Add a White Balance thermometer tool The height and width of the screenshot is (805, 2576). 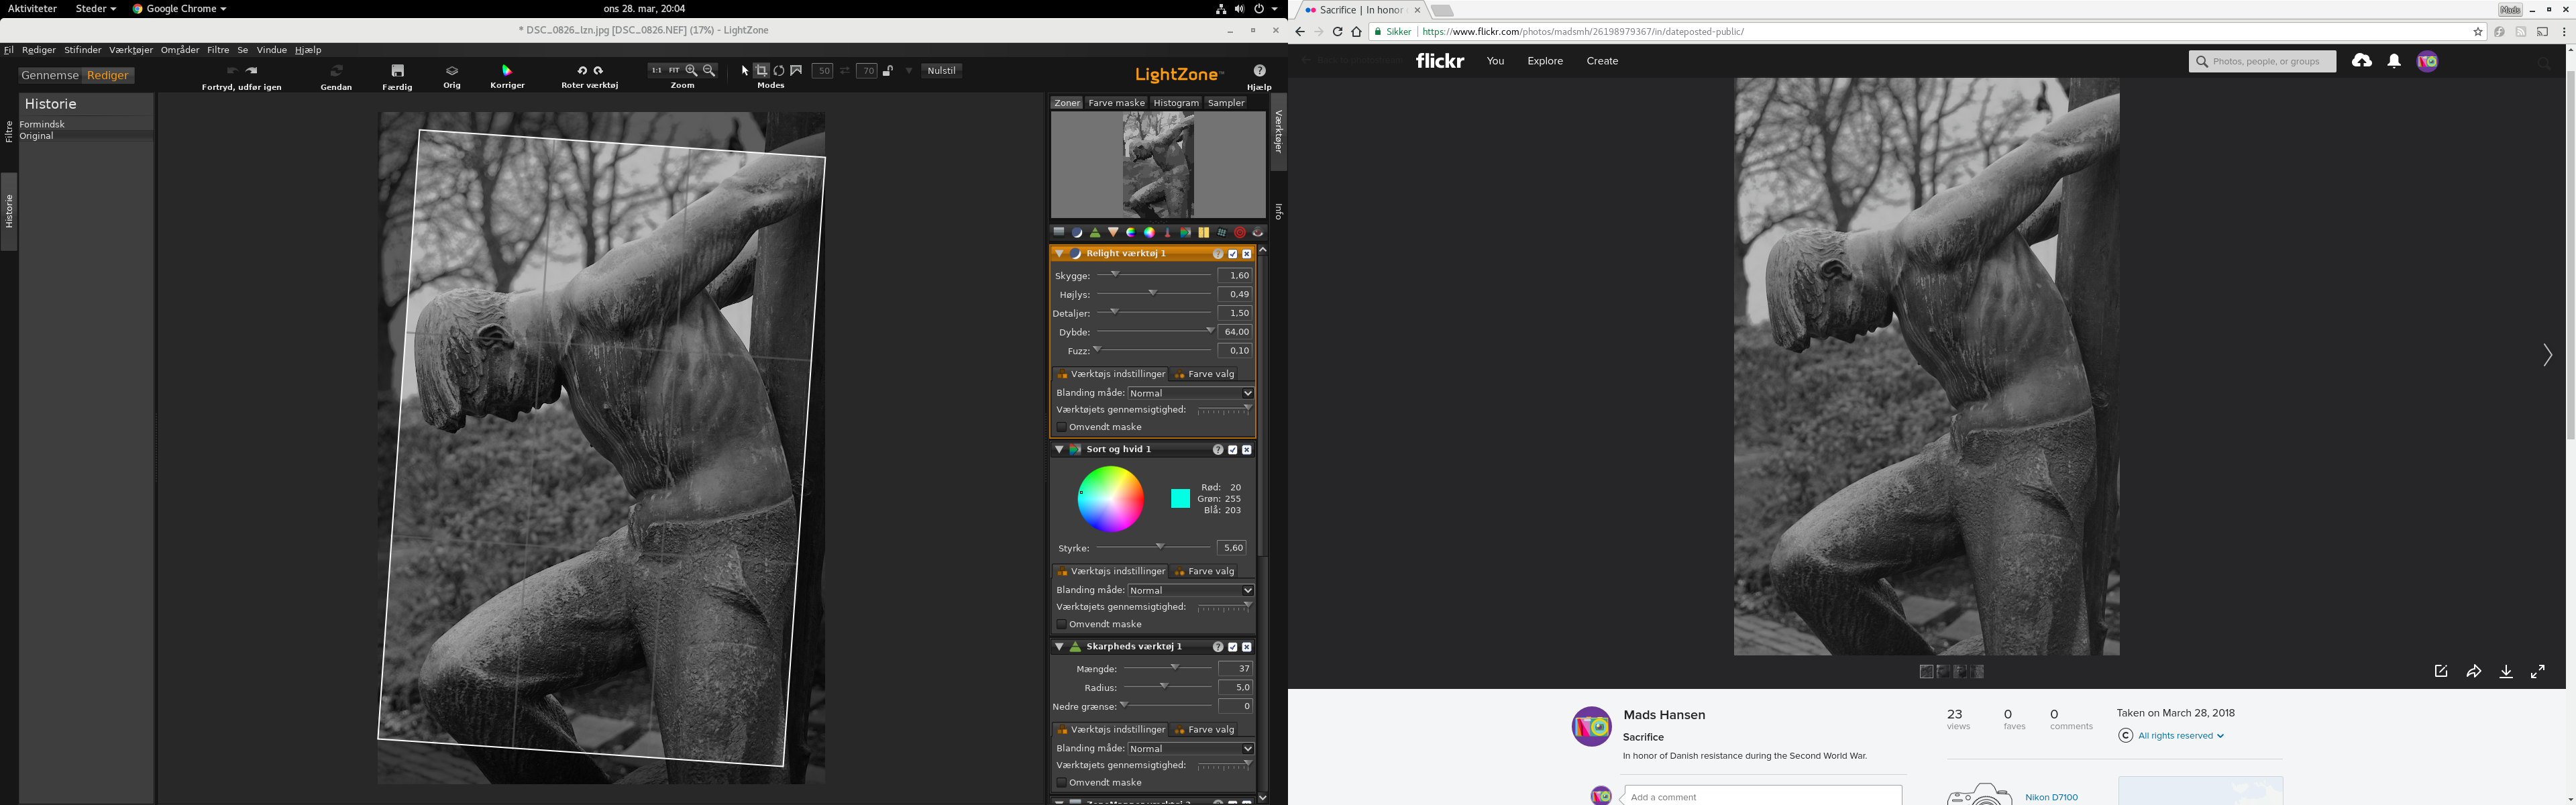(1168, 232)
